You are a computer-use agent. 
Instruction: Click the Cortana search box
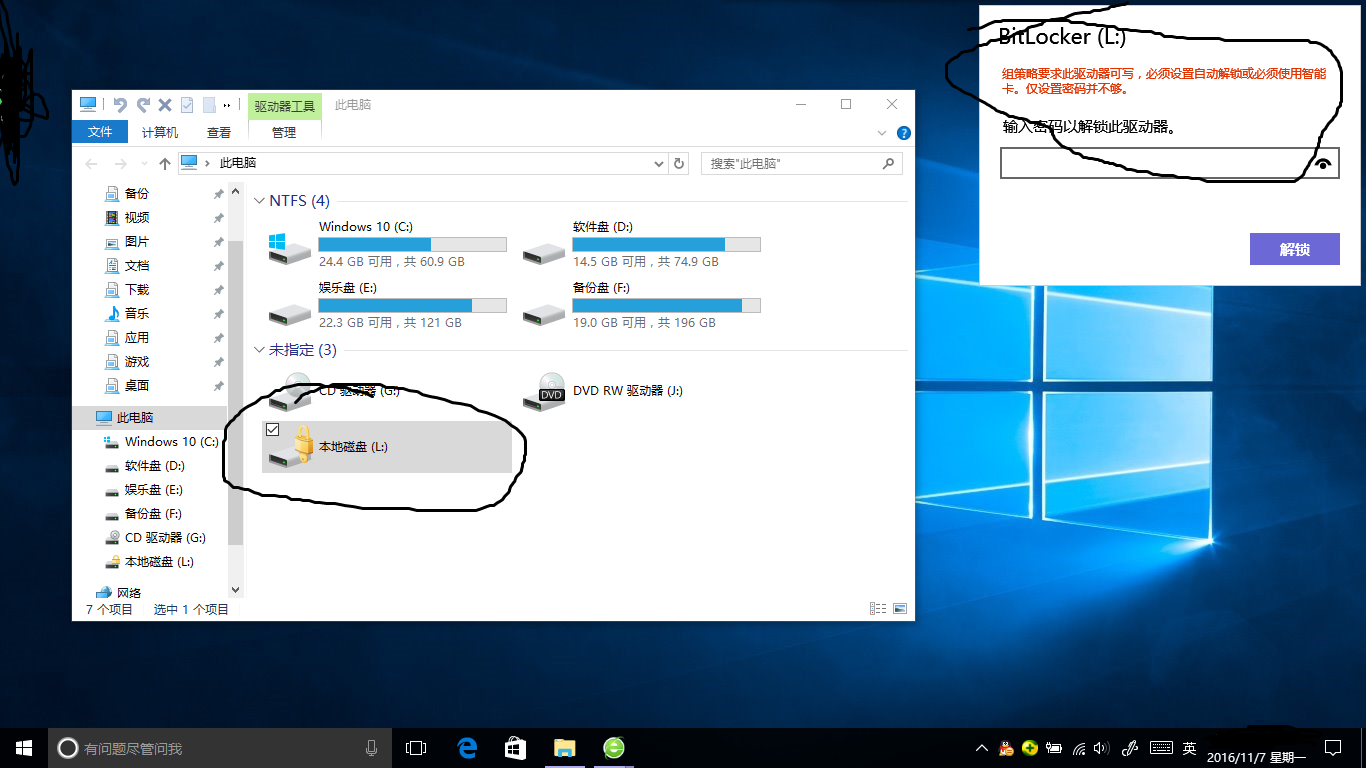tap(219, 748)
